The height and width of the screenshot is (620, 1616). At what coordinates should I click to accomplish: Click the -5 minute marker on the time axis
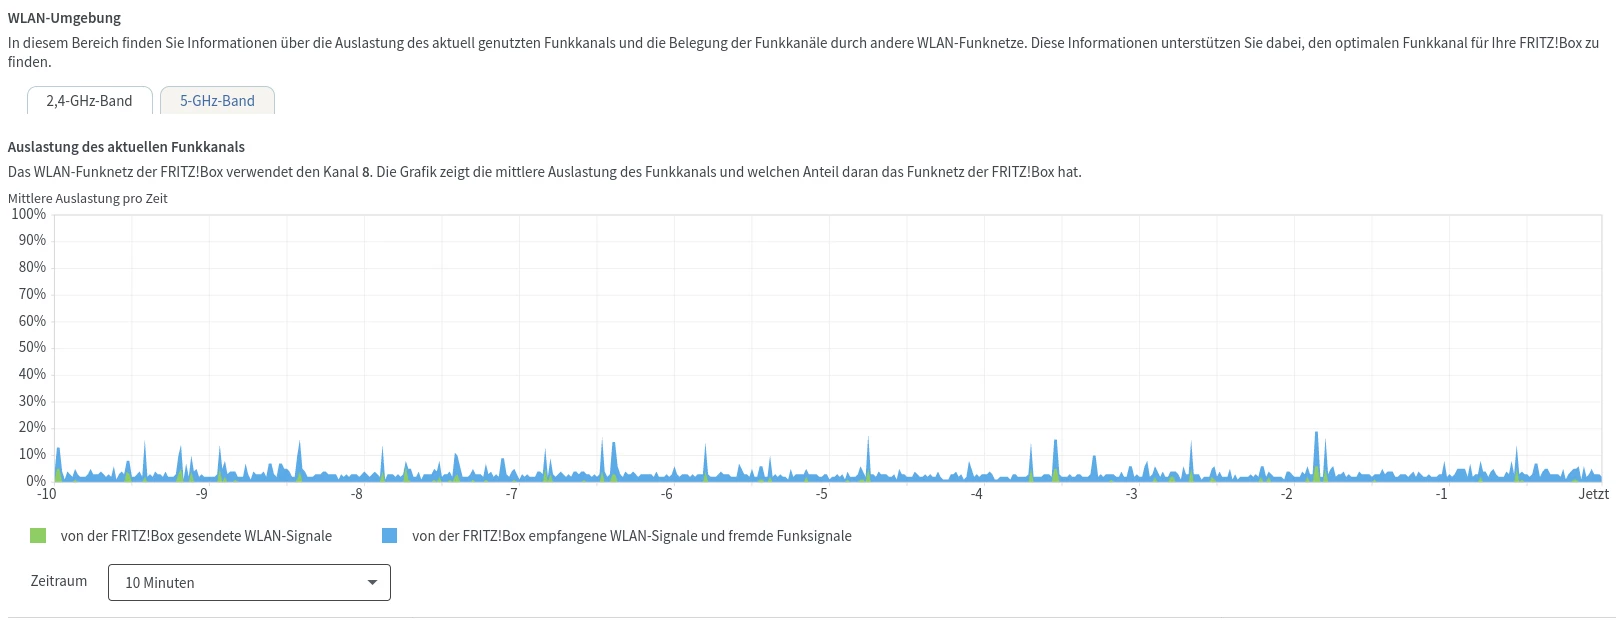(x=821, y=494)
